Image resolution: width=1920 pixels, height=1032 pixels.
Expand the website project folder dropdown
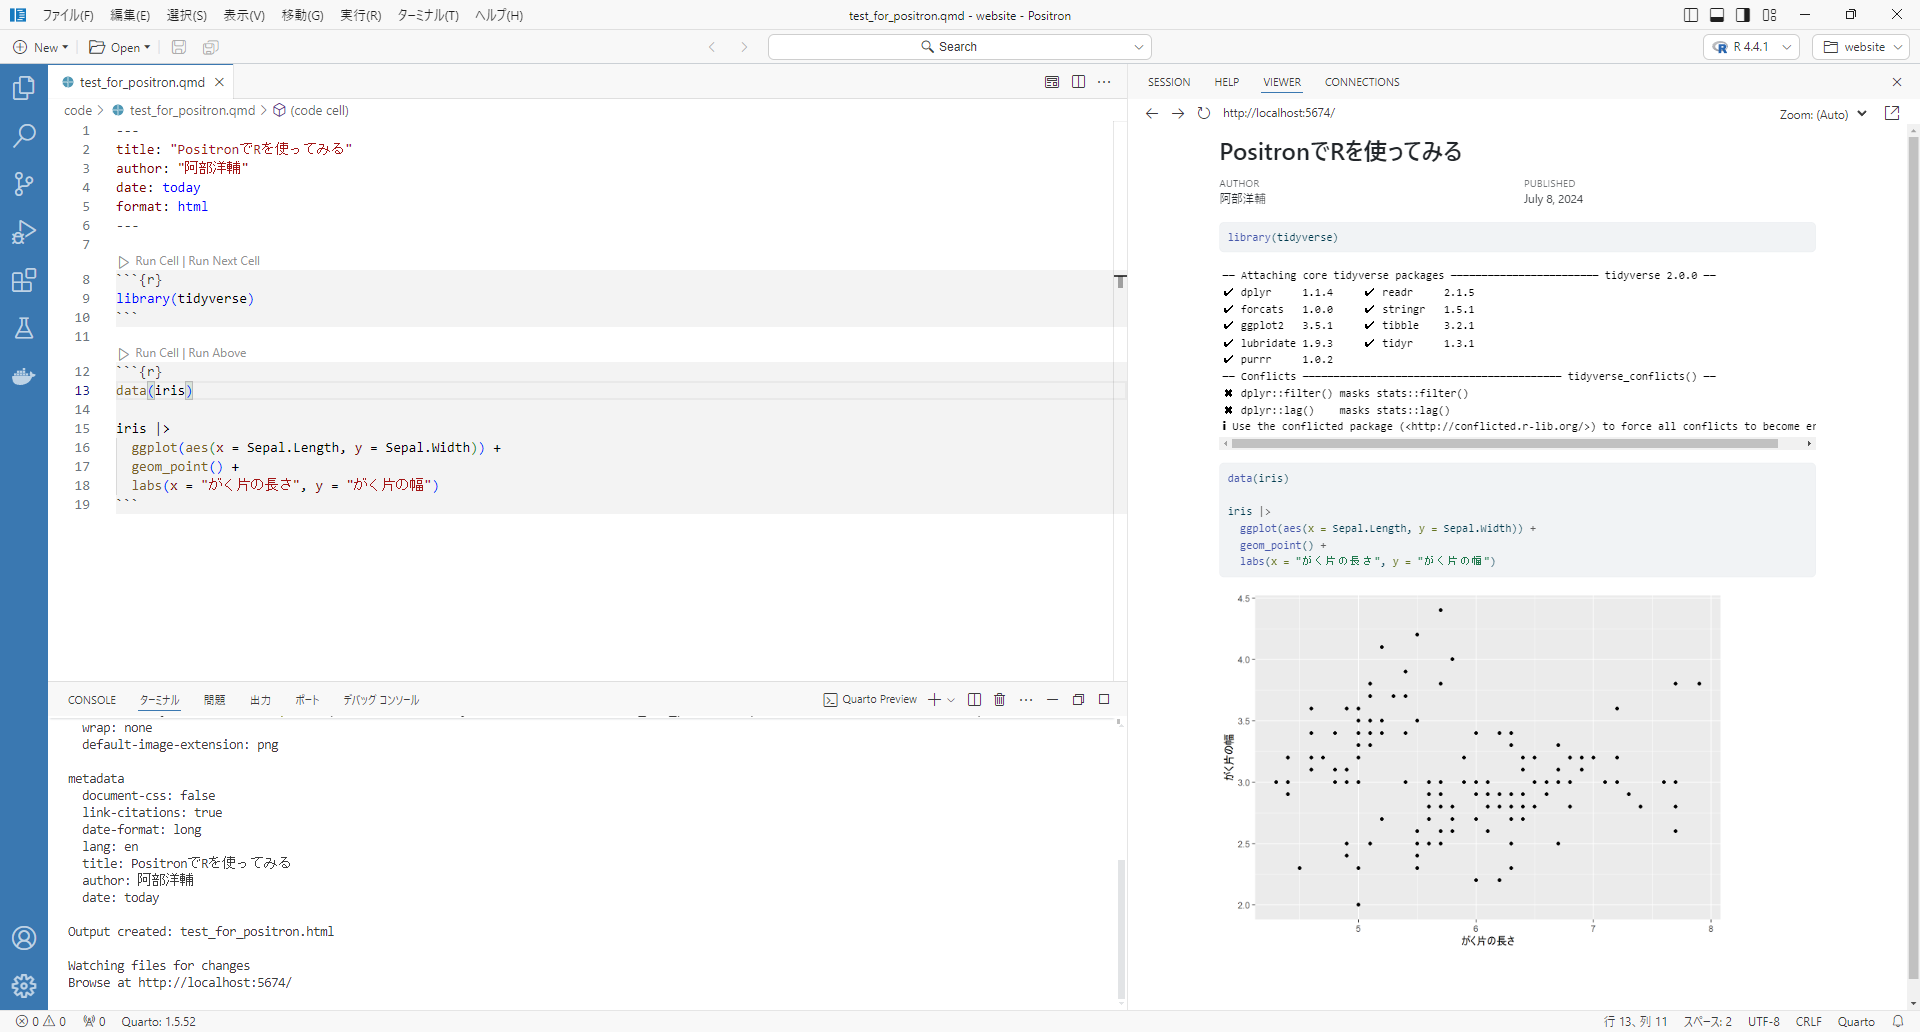[x=1861, y=47]
